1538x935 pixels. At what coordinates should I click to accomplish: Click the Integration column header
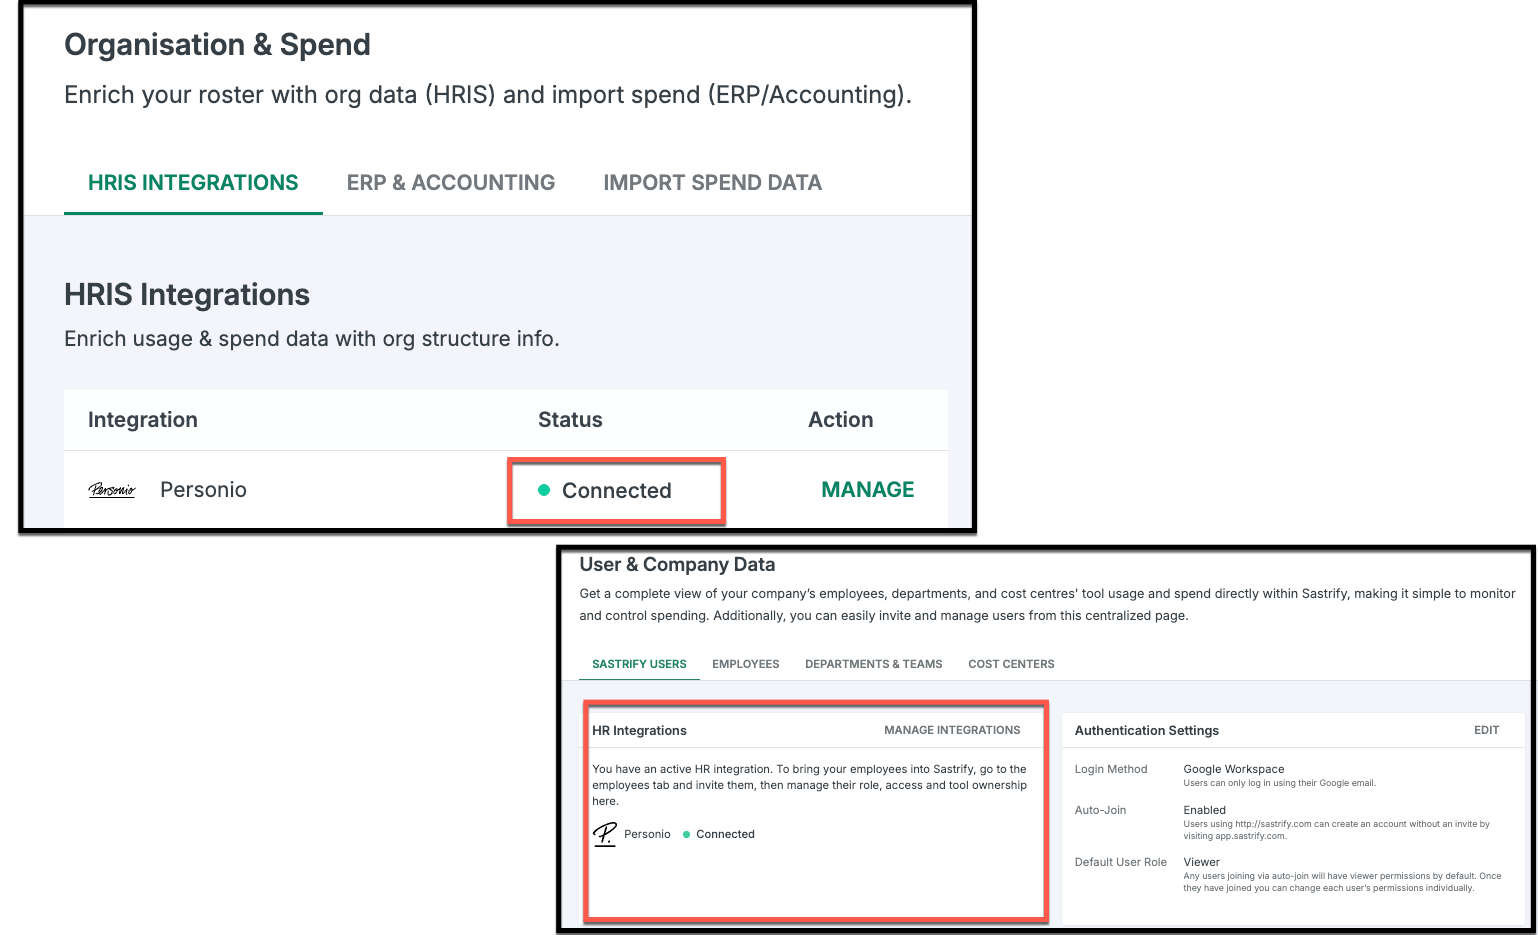(143, 420)
